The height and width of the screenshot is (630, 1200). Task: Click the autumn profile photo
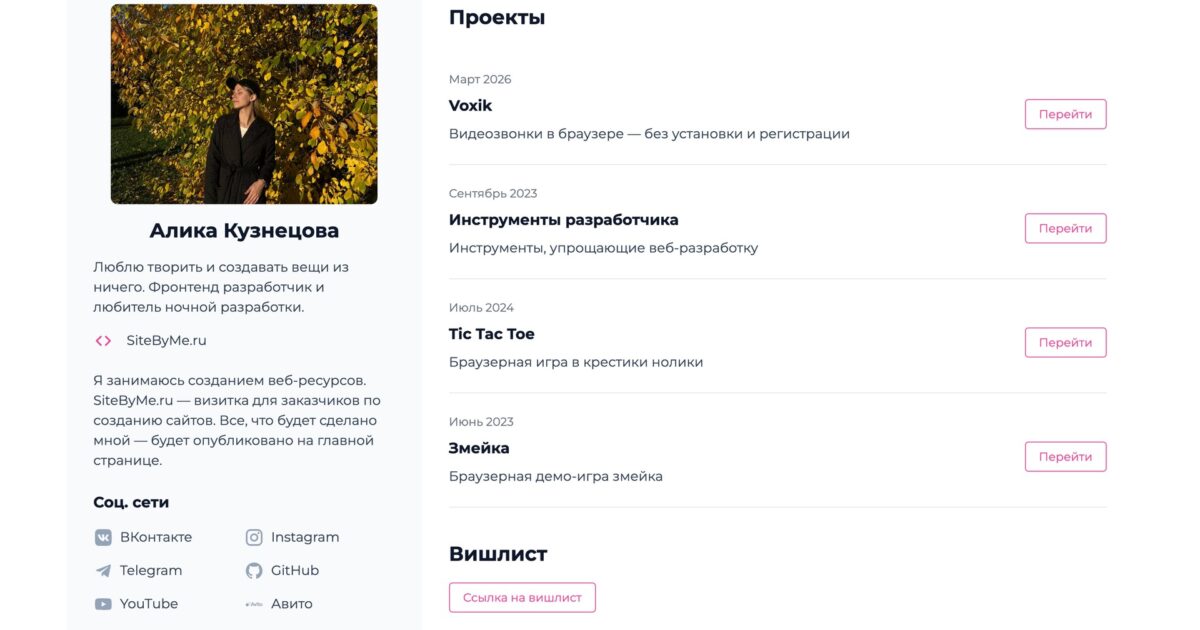(244, 104)
